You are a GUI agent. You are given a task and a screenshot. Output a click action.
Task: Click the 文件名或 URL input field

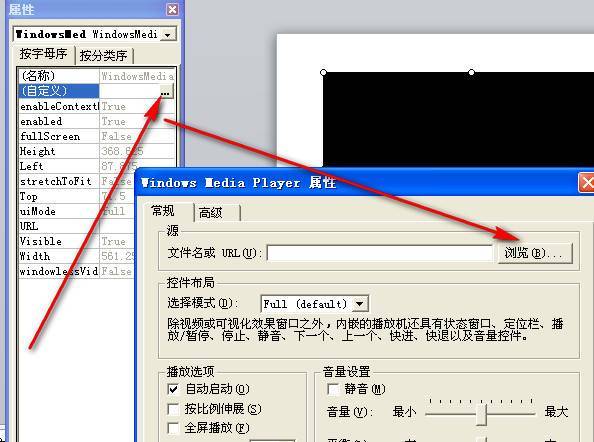[x=380, y=253]
